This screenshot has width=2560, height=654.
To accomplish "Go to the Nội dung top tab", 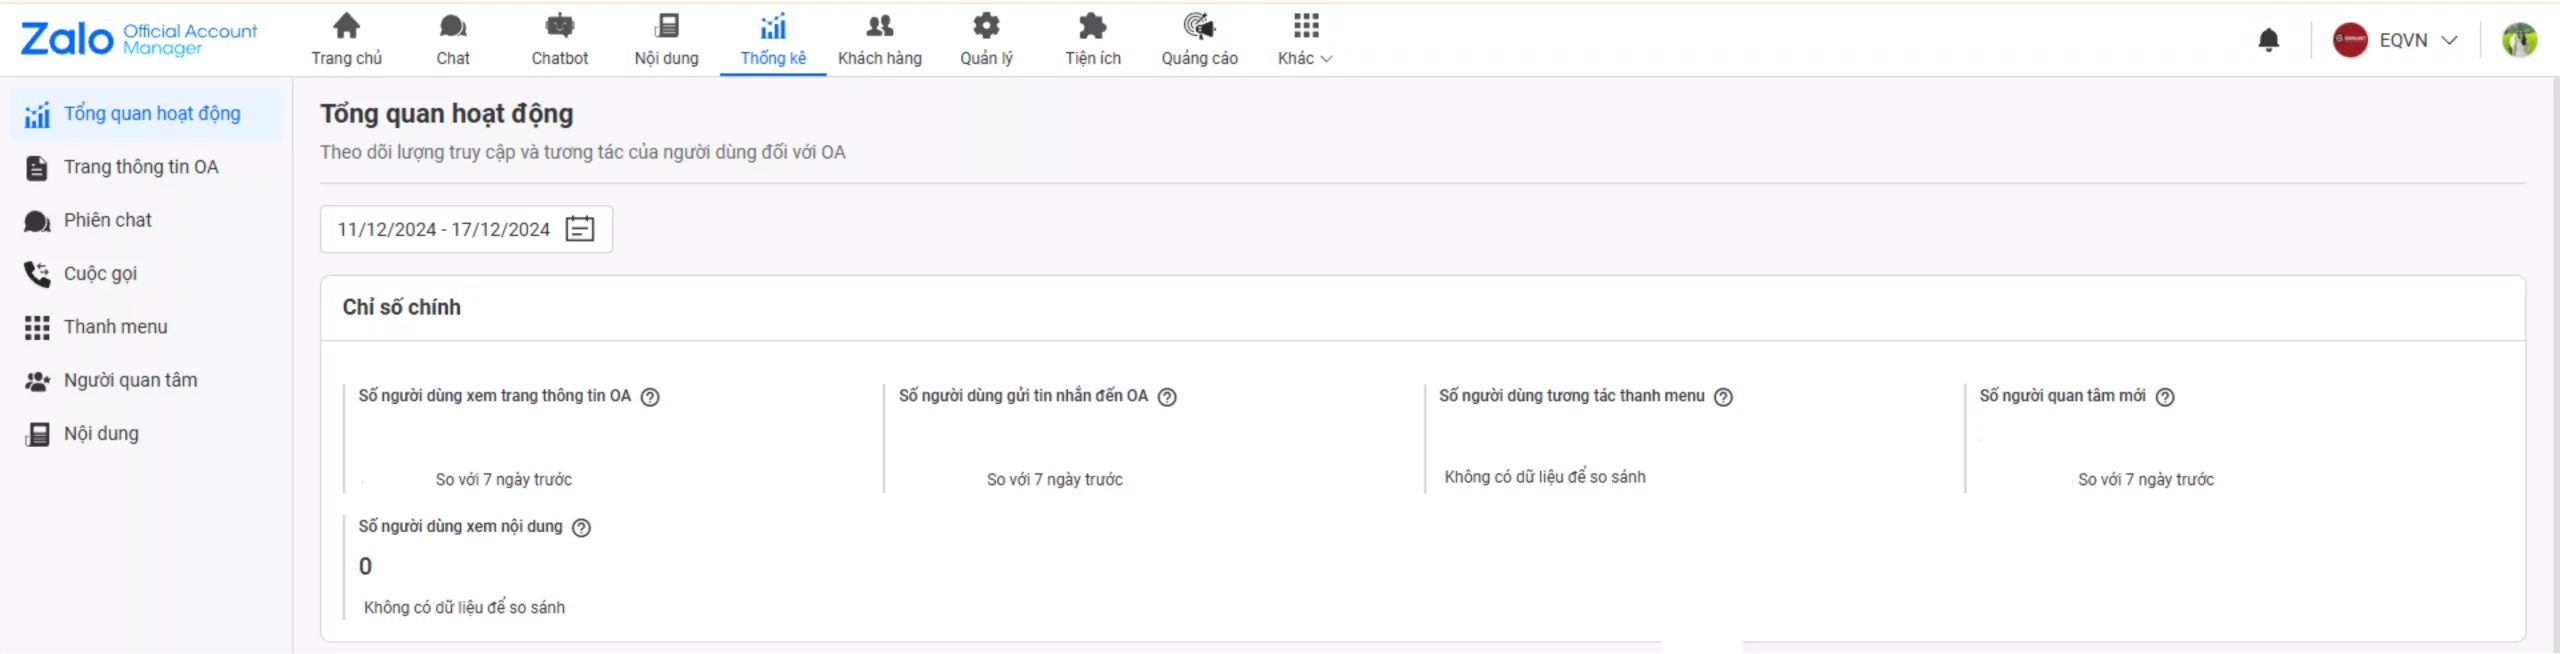I will (x=666, y=40).
